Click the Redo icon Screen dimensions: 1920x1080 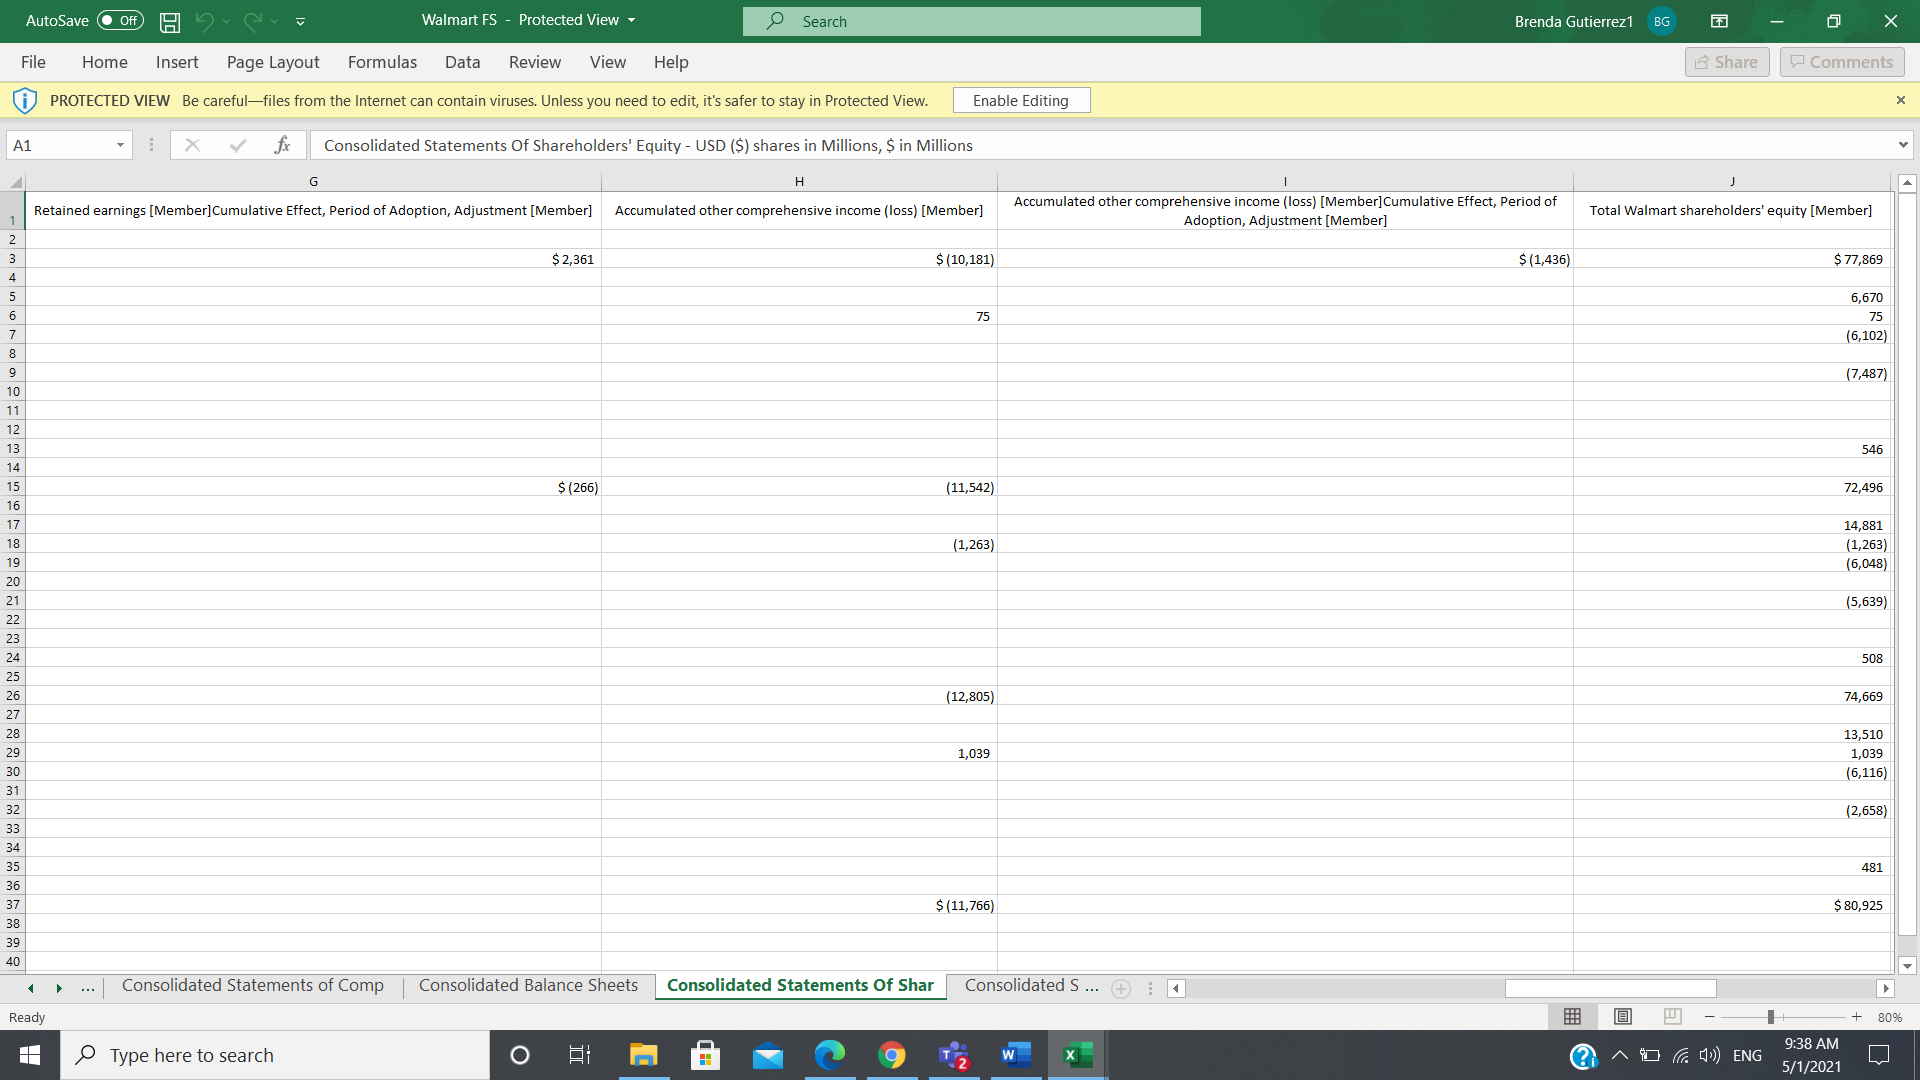254,21
